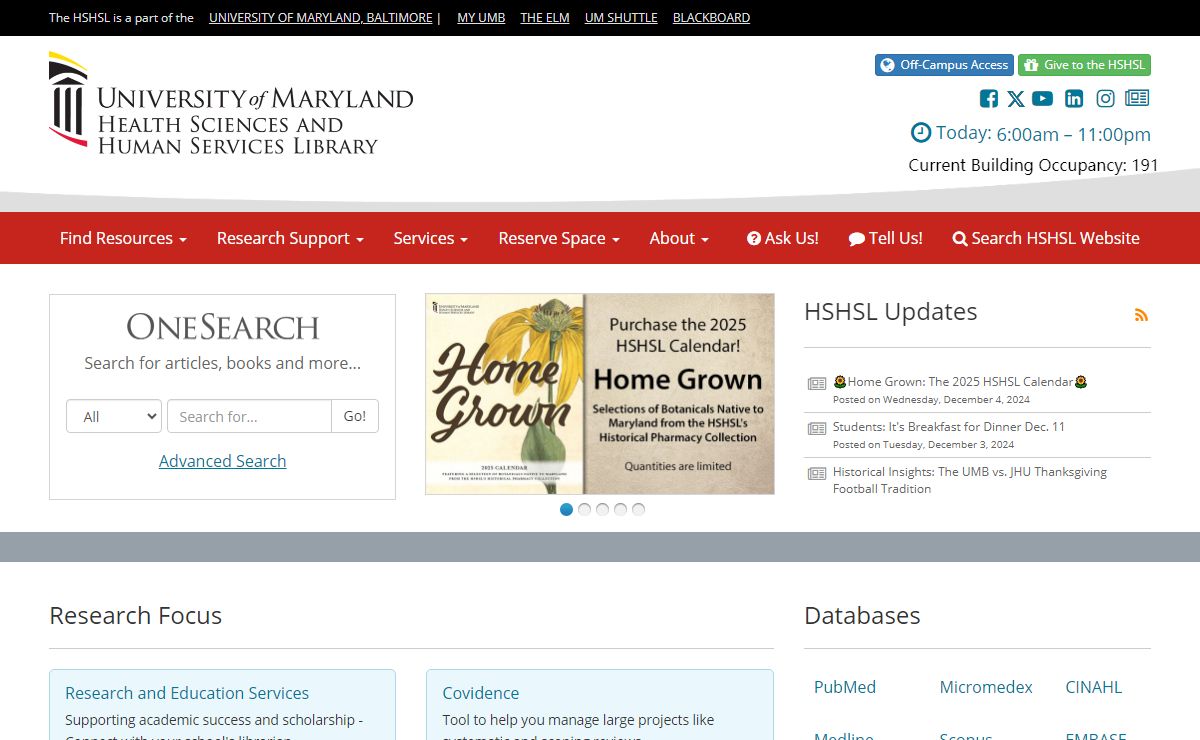Open the LinkedIn social icon
This screenshot has height=740, width=1200.
point(1074,98)
